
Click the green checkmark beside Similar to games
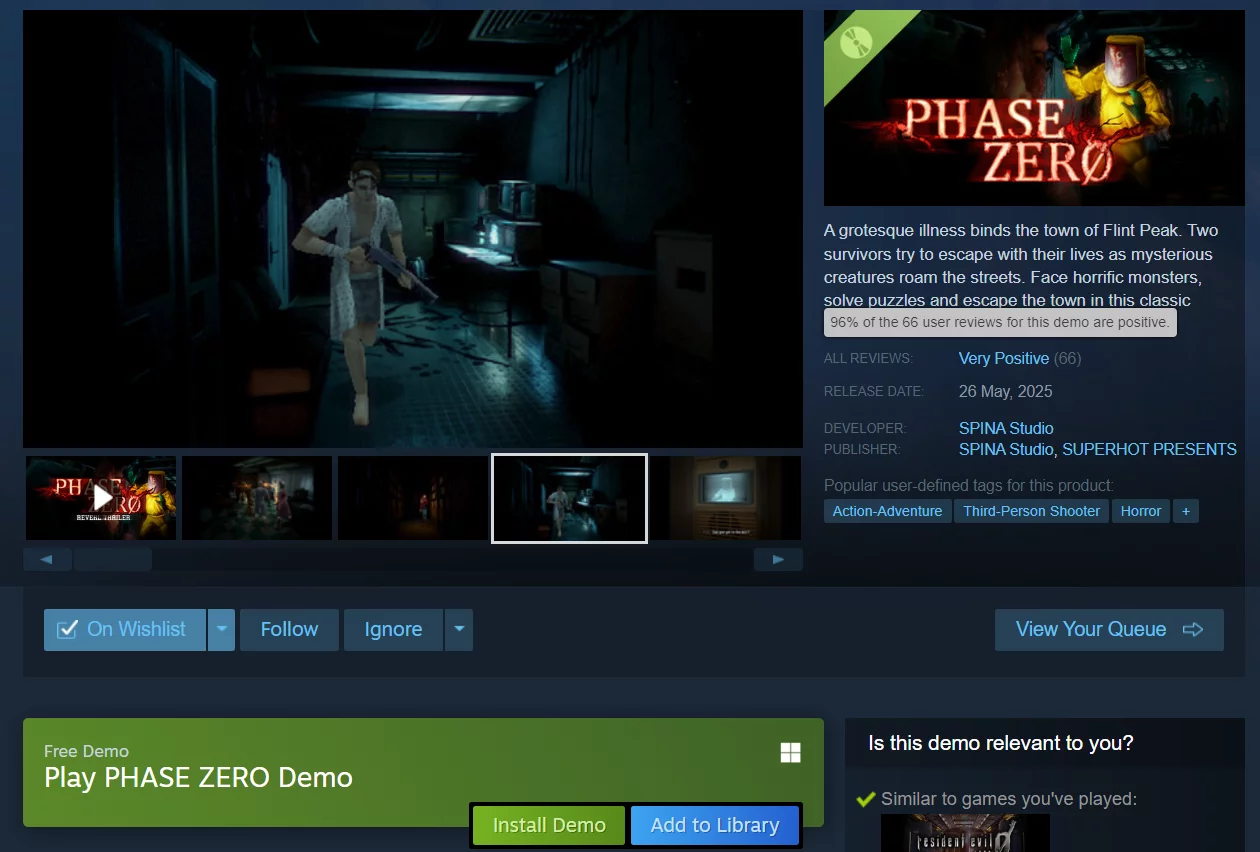(x=866, y=799)
